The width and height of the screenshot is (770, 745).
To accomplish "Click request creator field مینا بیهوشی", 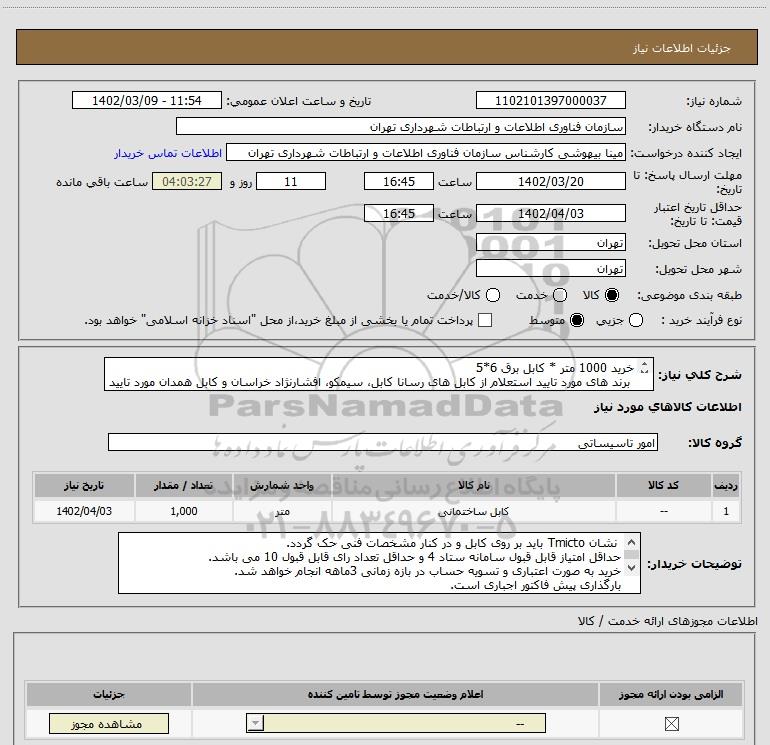I will pos(426,153).
